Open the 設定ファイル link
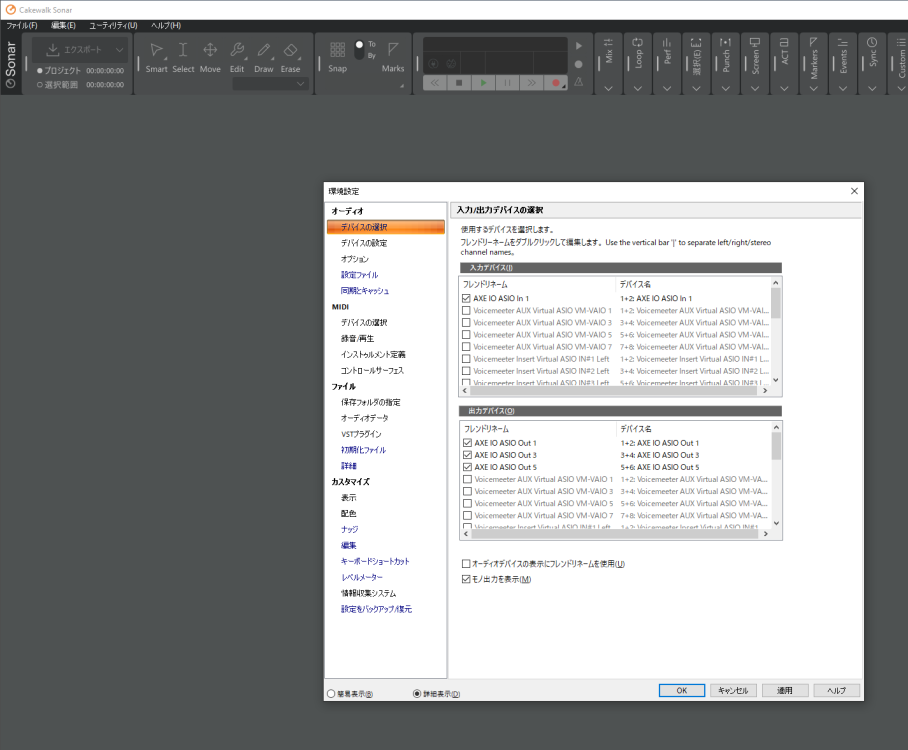Screen dimensions: 908x750 360,275
